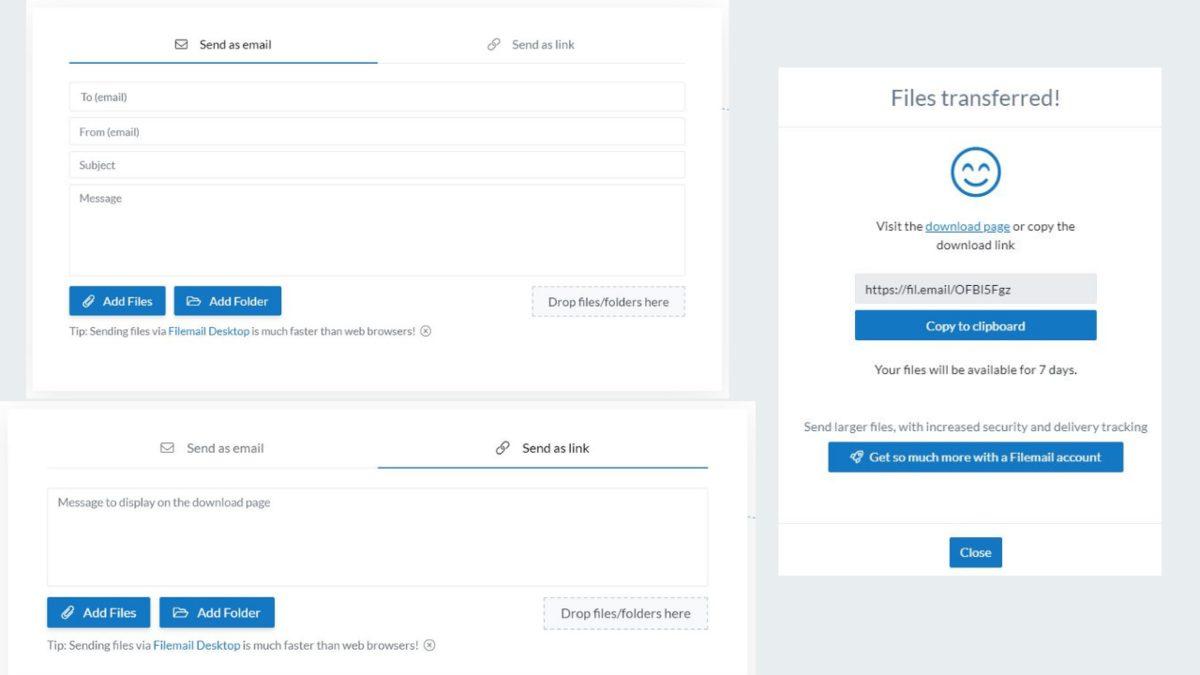Select the lower Send as link tab
Image resolution: width=1200 pixels, height=675 pixels.
pos(543,448)
